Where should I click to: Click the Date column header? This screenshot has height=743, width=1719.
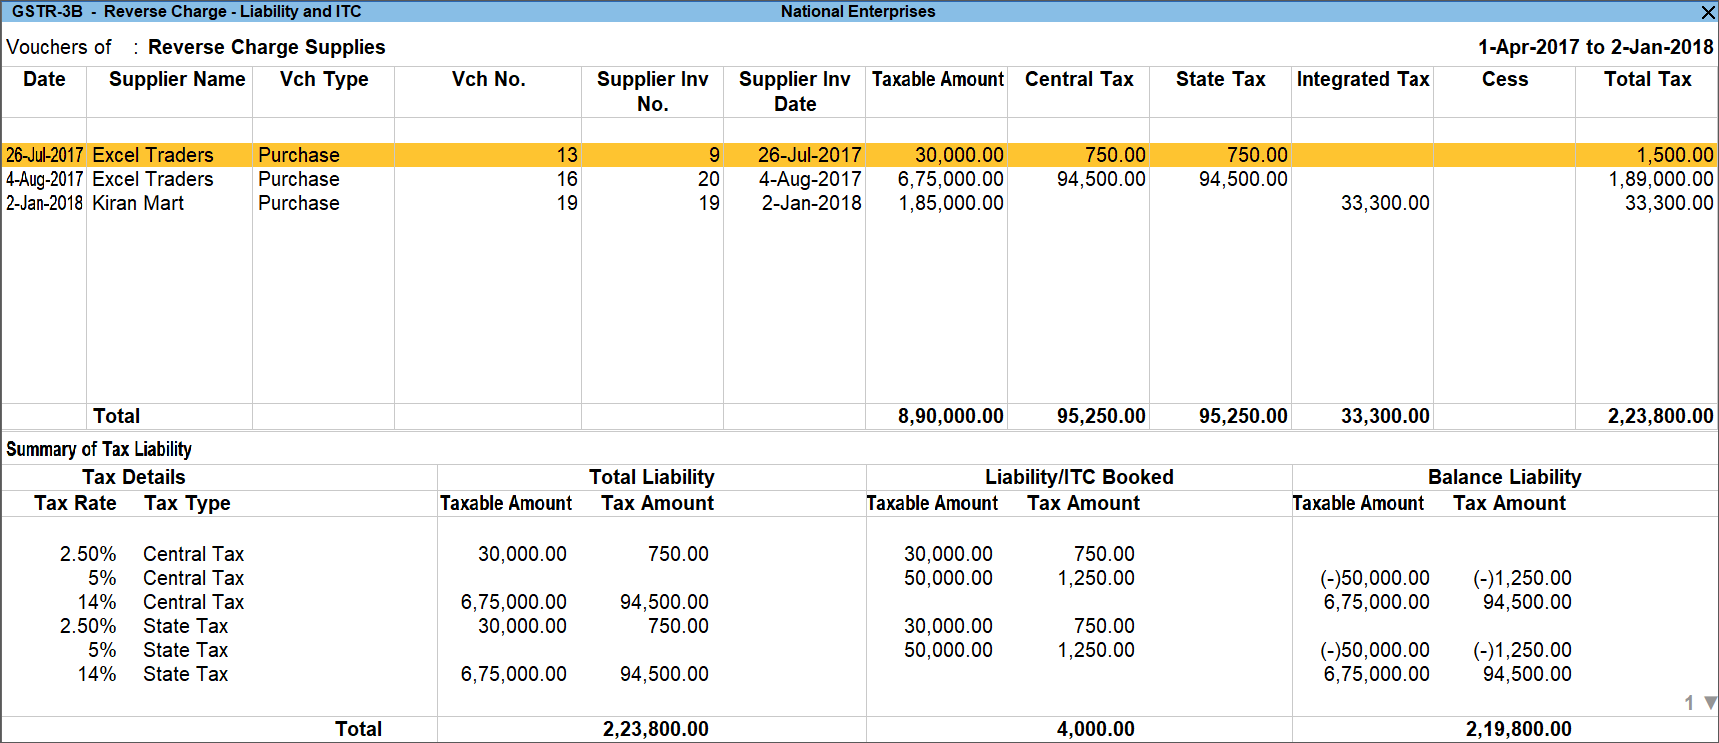click(x=44, y=79)
